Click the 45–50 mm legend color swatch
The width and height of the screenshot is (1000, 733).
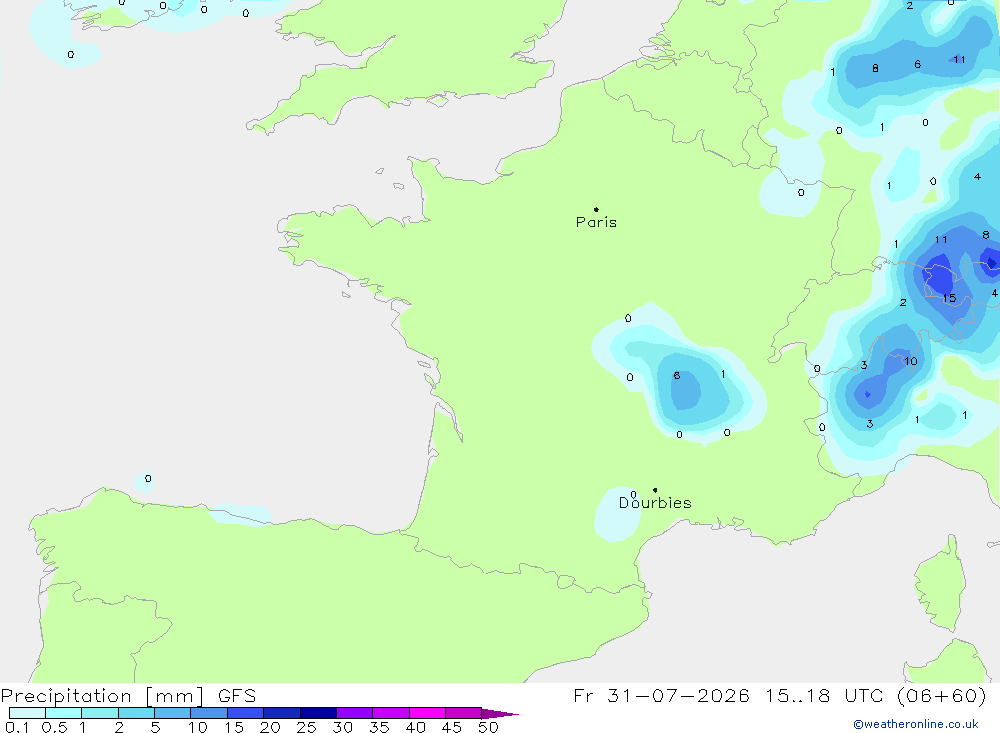point(464,713)
